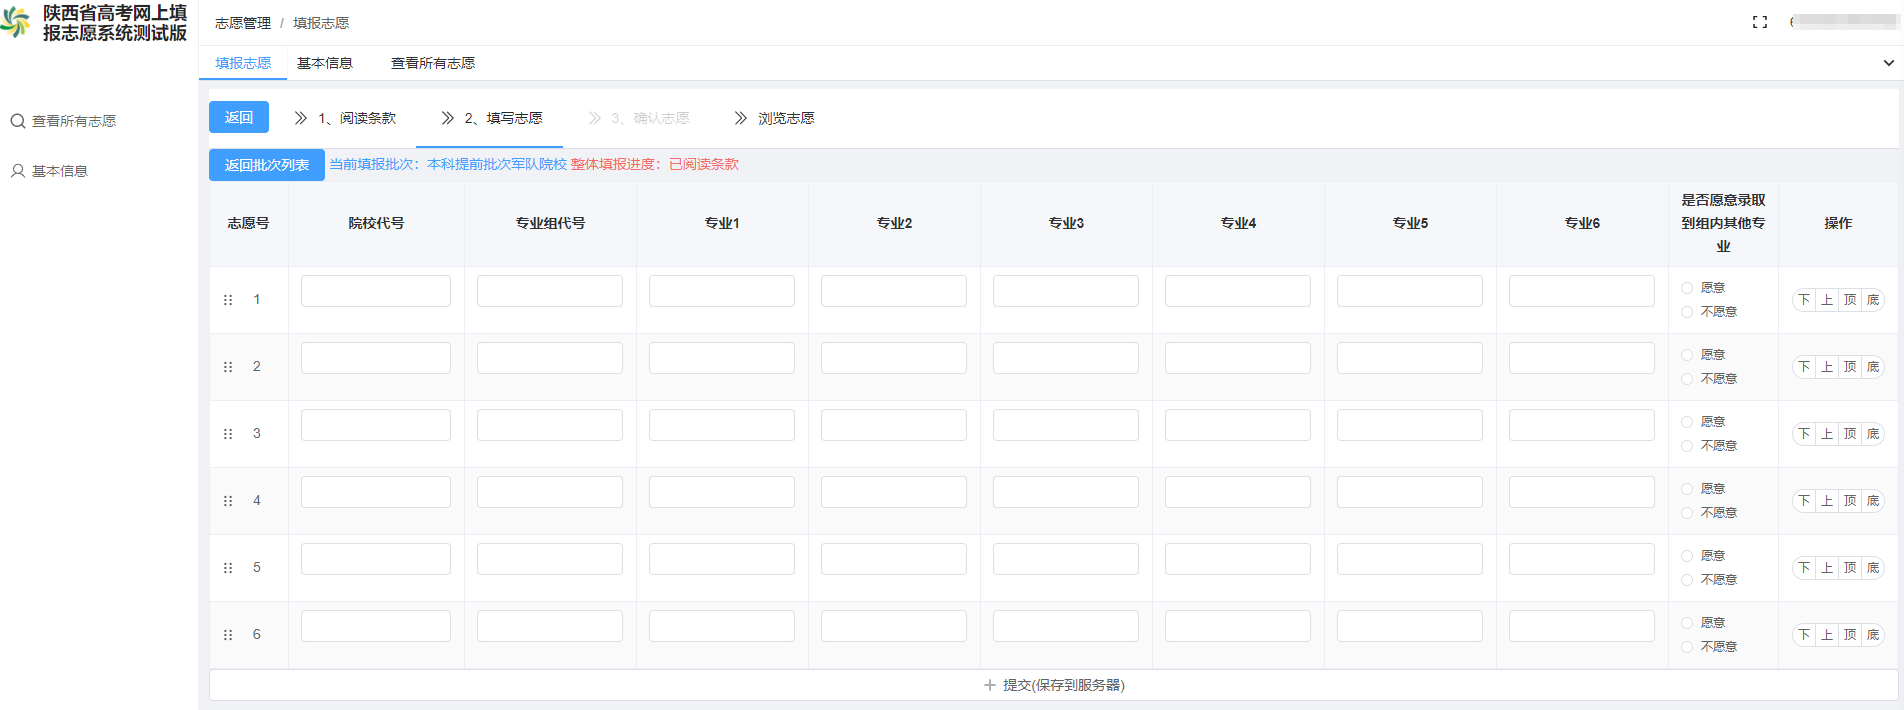Viewport: 1904px width, 710px height.
Task: Submit using 提交(保存到服务器) button
Action: [x=1054, y=685]
